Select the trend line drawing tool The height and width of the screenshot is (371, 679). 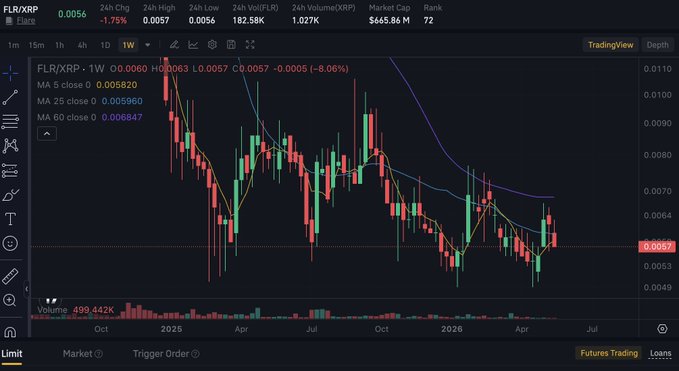pyautogui.click(x=10, y=97)
